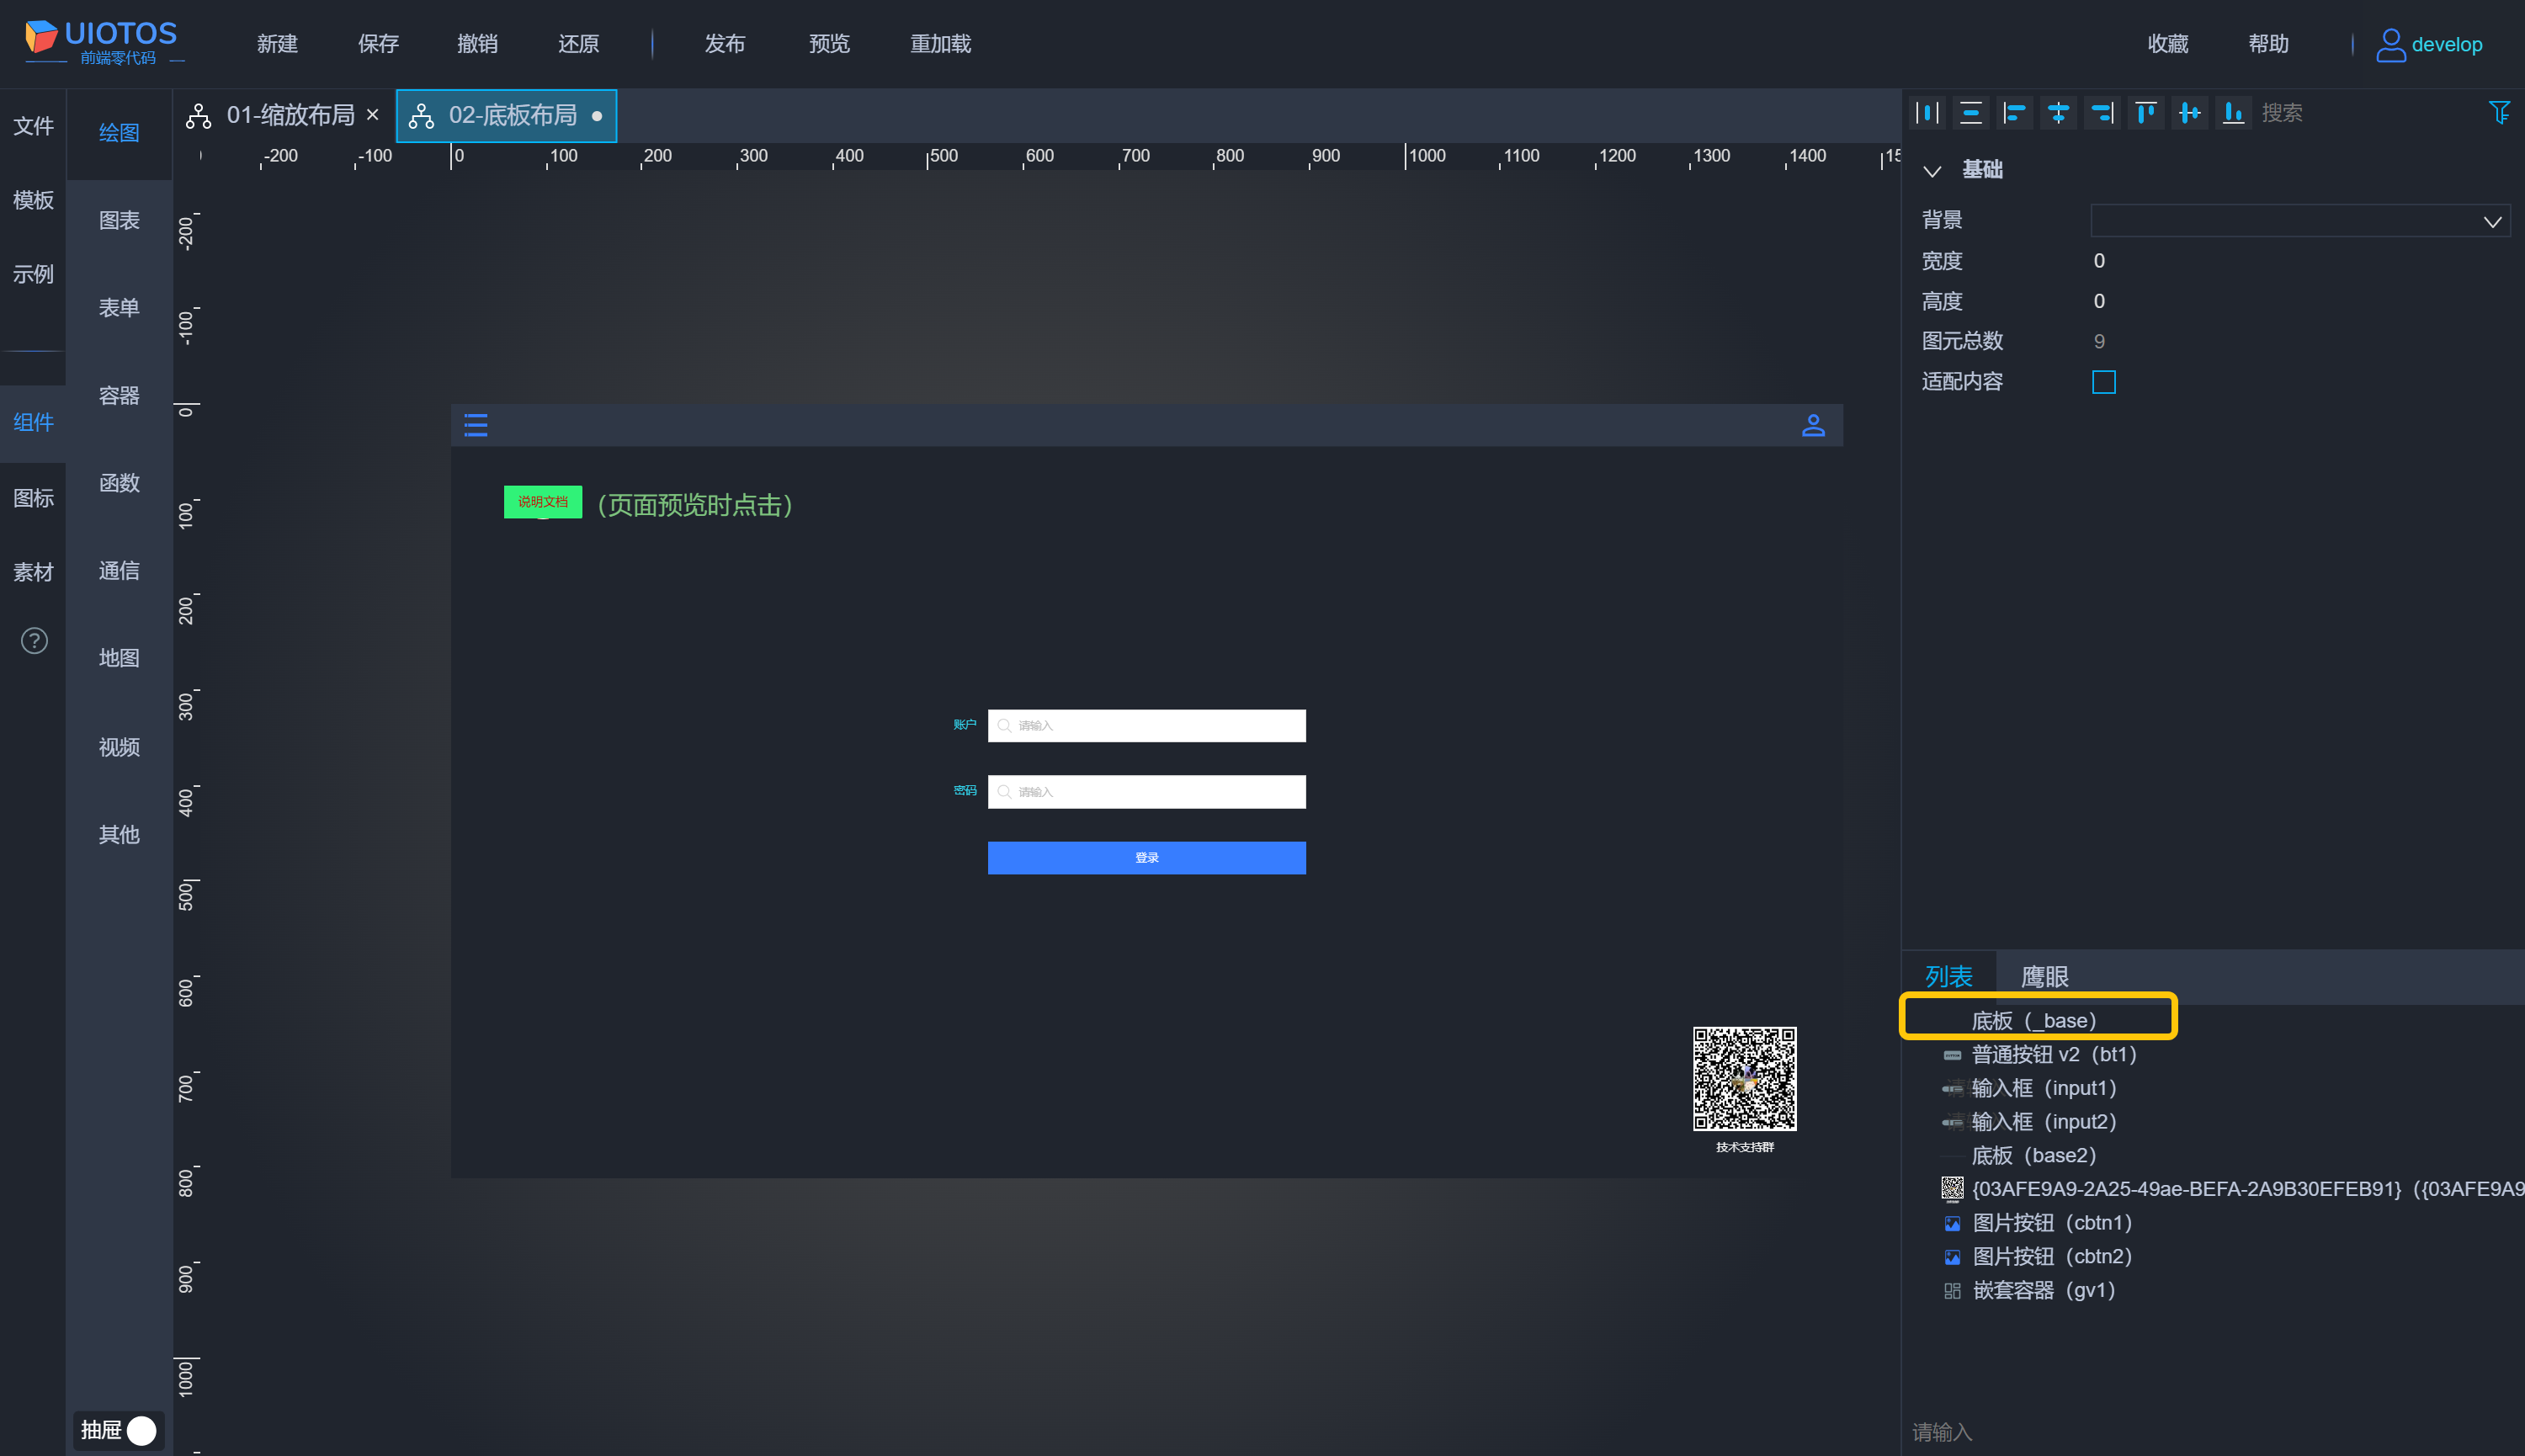Select 嵌套容器 (gv1) in element list
The image size is (2525, 1456).
pyautogui.click(x=2043, y=1290)
